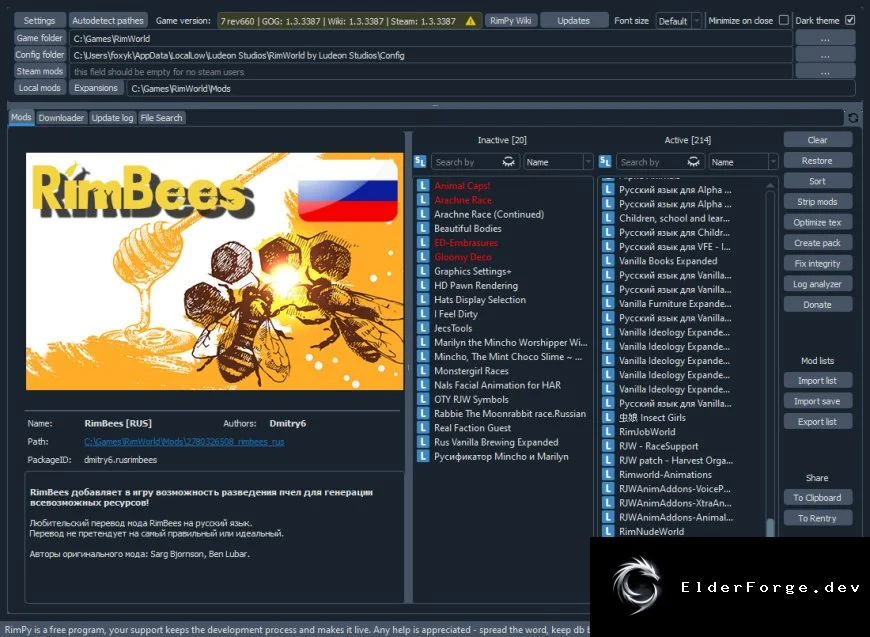Click the SL icon above the Inactive list
This screenshot has width=870, height=637.
[420, 161]
